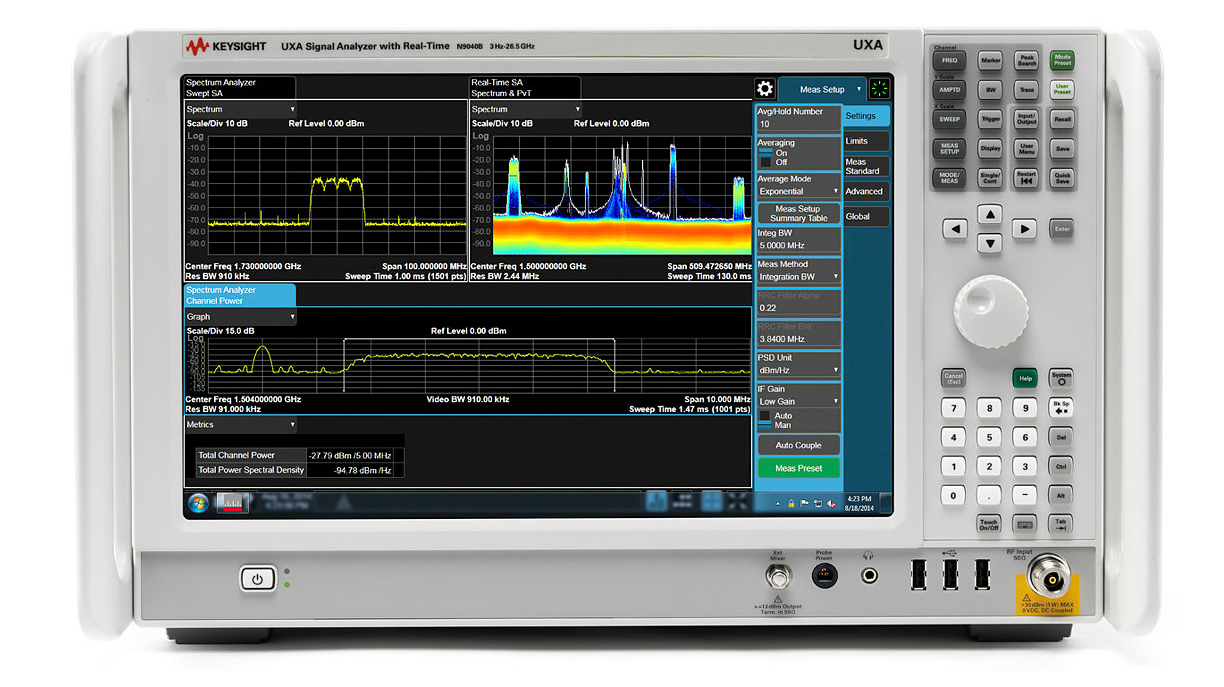The width and height of the screenshot is (1224, 687).
Task: Click the User Preset key
Action: [1061, 89]
